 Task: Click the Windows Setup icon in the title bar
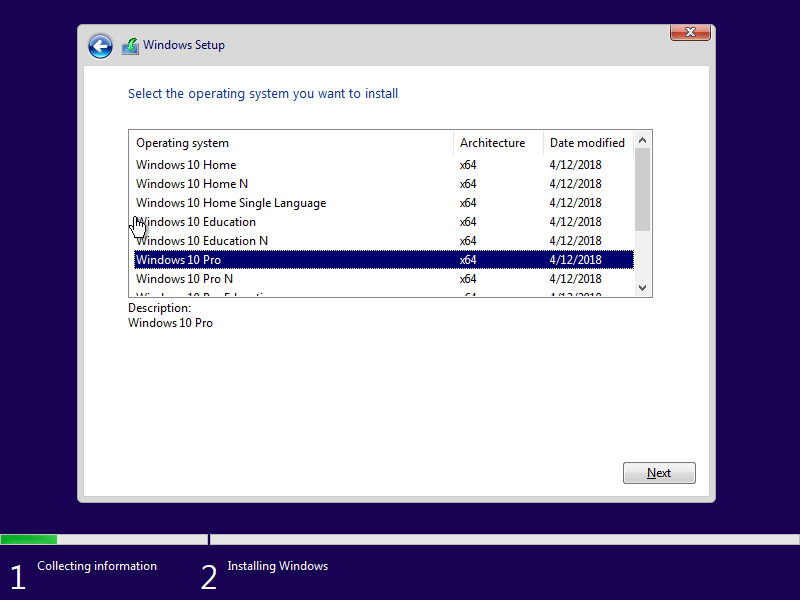coord(130,46)
